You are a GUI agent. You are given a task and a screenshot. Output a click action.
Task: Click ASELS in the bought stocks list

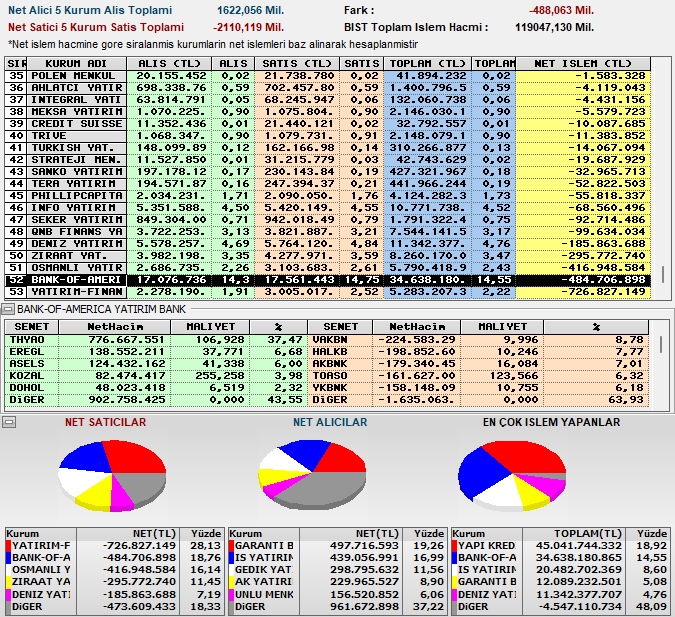coord(27,364)
